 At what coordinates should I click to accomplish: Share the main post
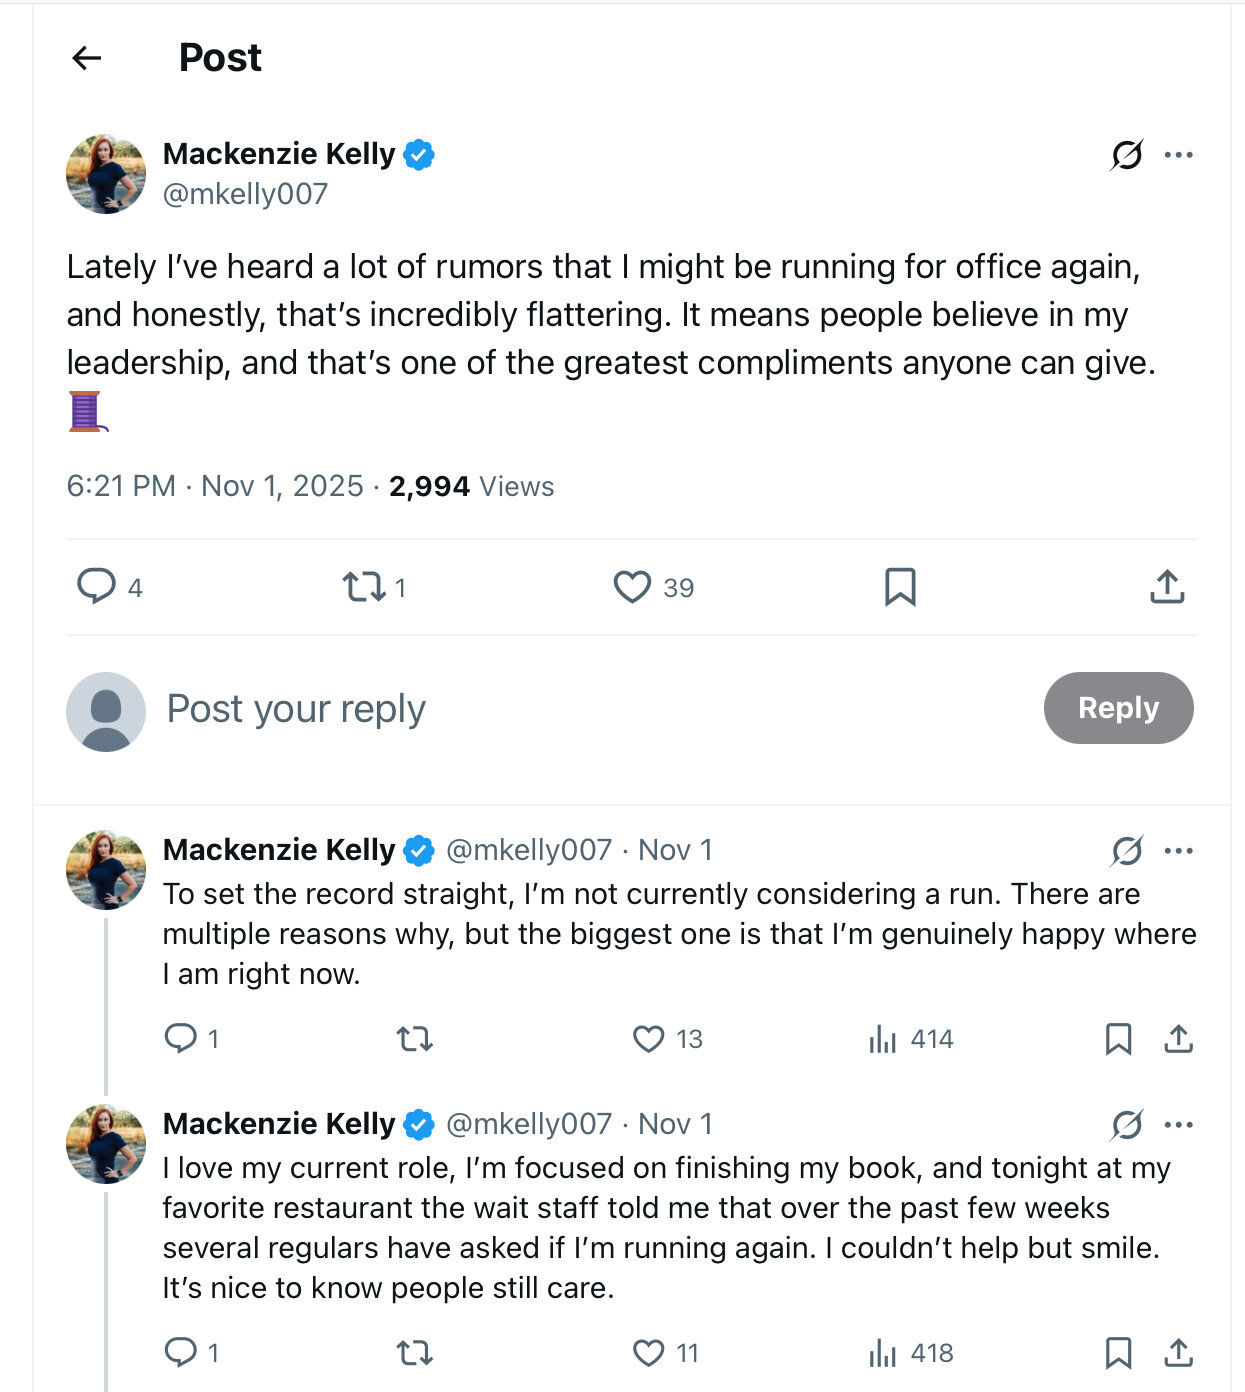1167,587
